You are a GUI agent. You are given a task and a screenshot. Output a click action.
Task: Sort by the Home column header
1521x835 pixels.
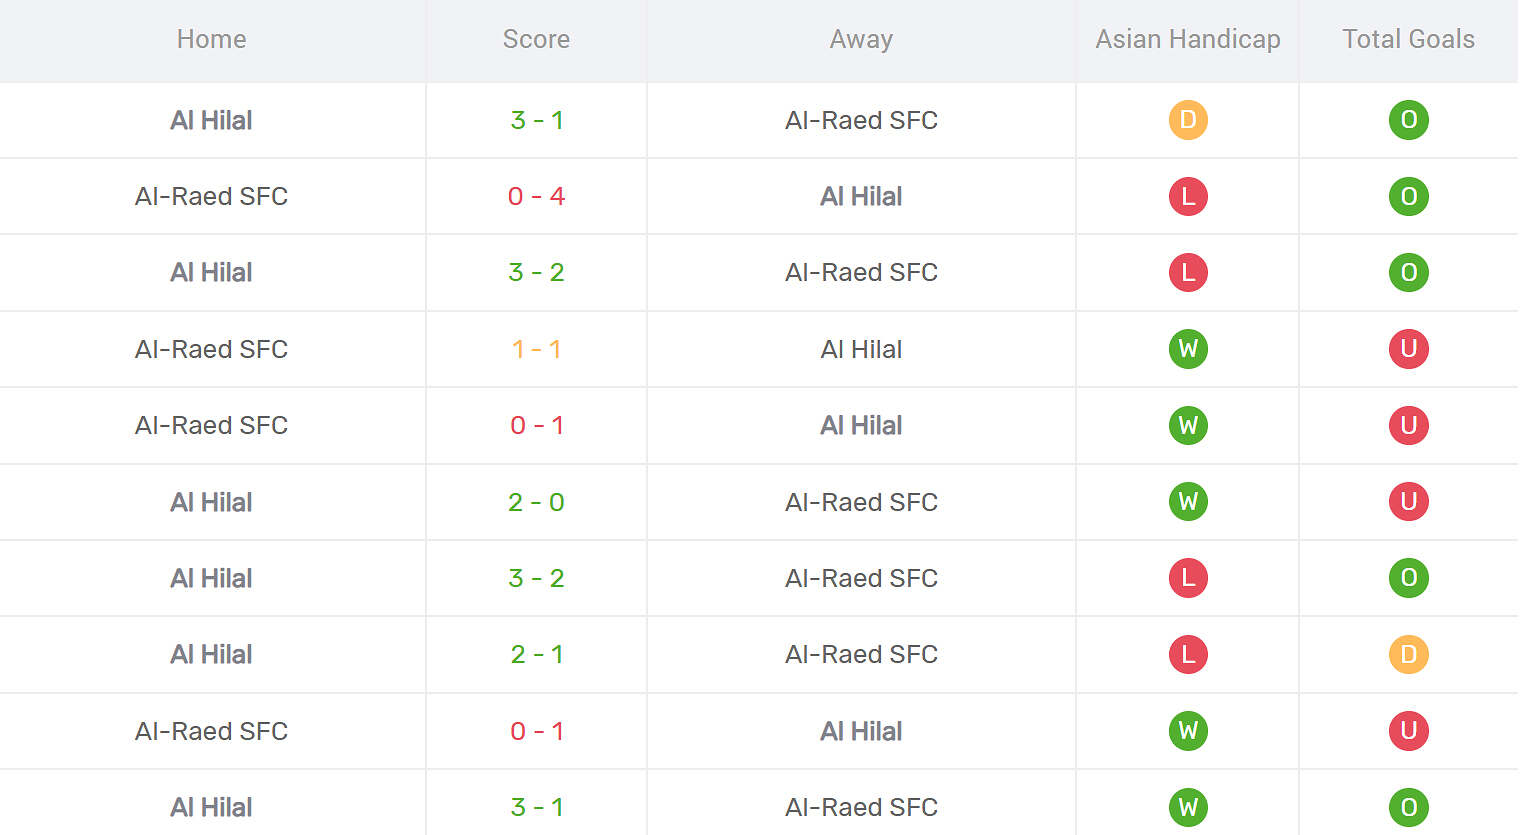211,40
